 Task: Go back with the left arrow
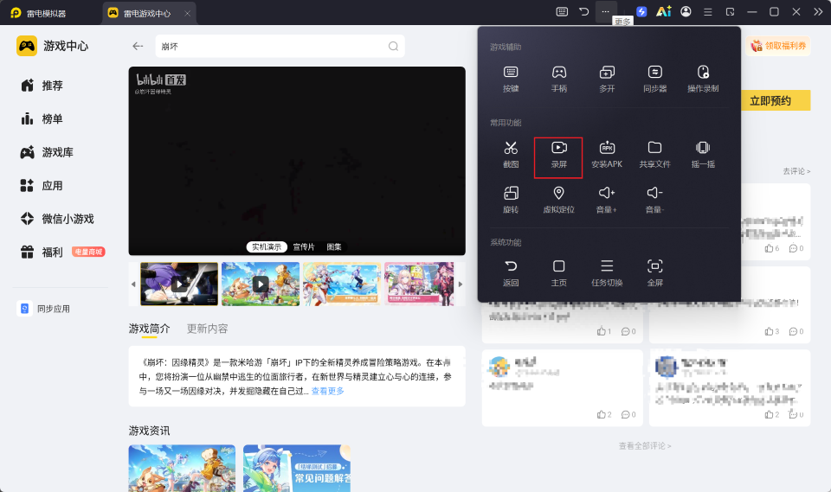tap(138, 46)
